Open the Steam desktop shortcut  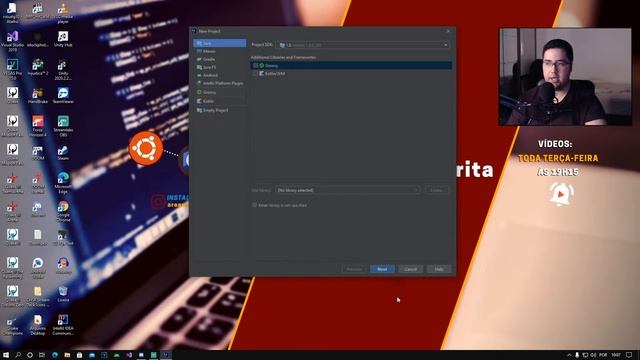tap(63, 153)
